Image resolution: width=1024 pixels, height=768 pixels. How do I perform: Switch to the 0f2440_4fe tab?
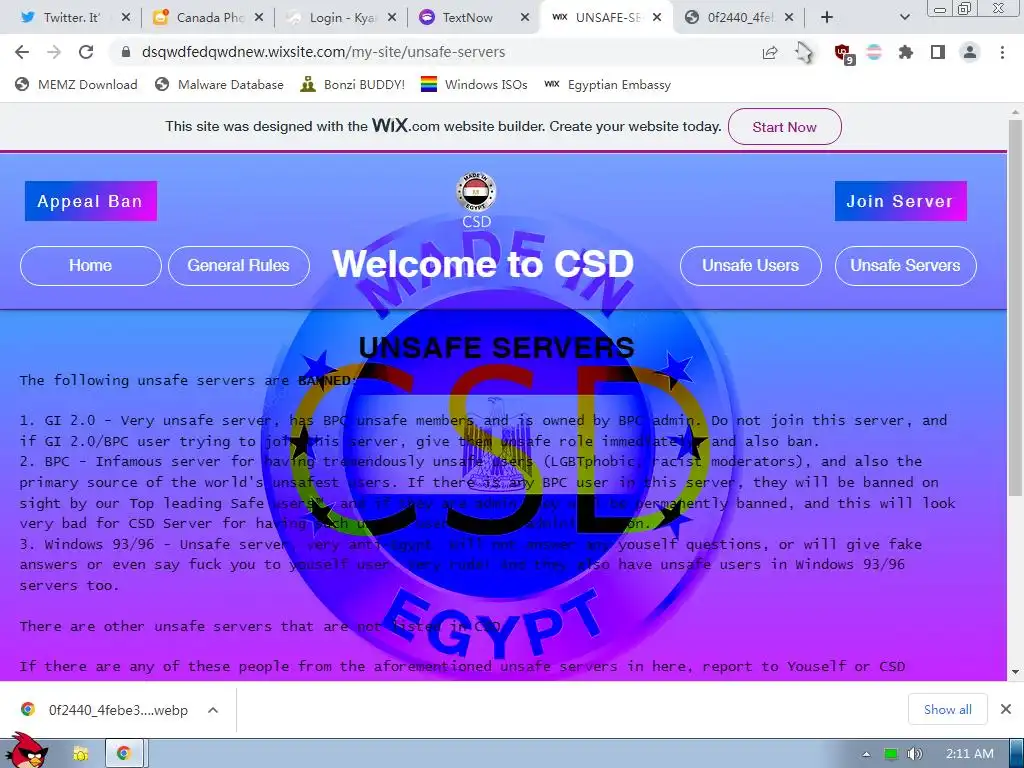pos(738,18)
